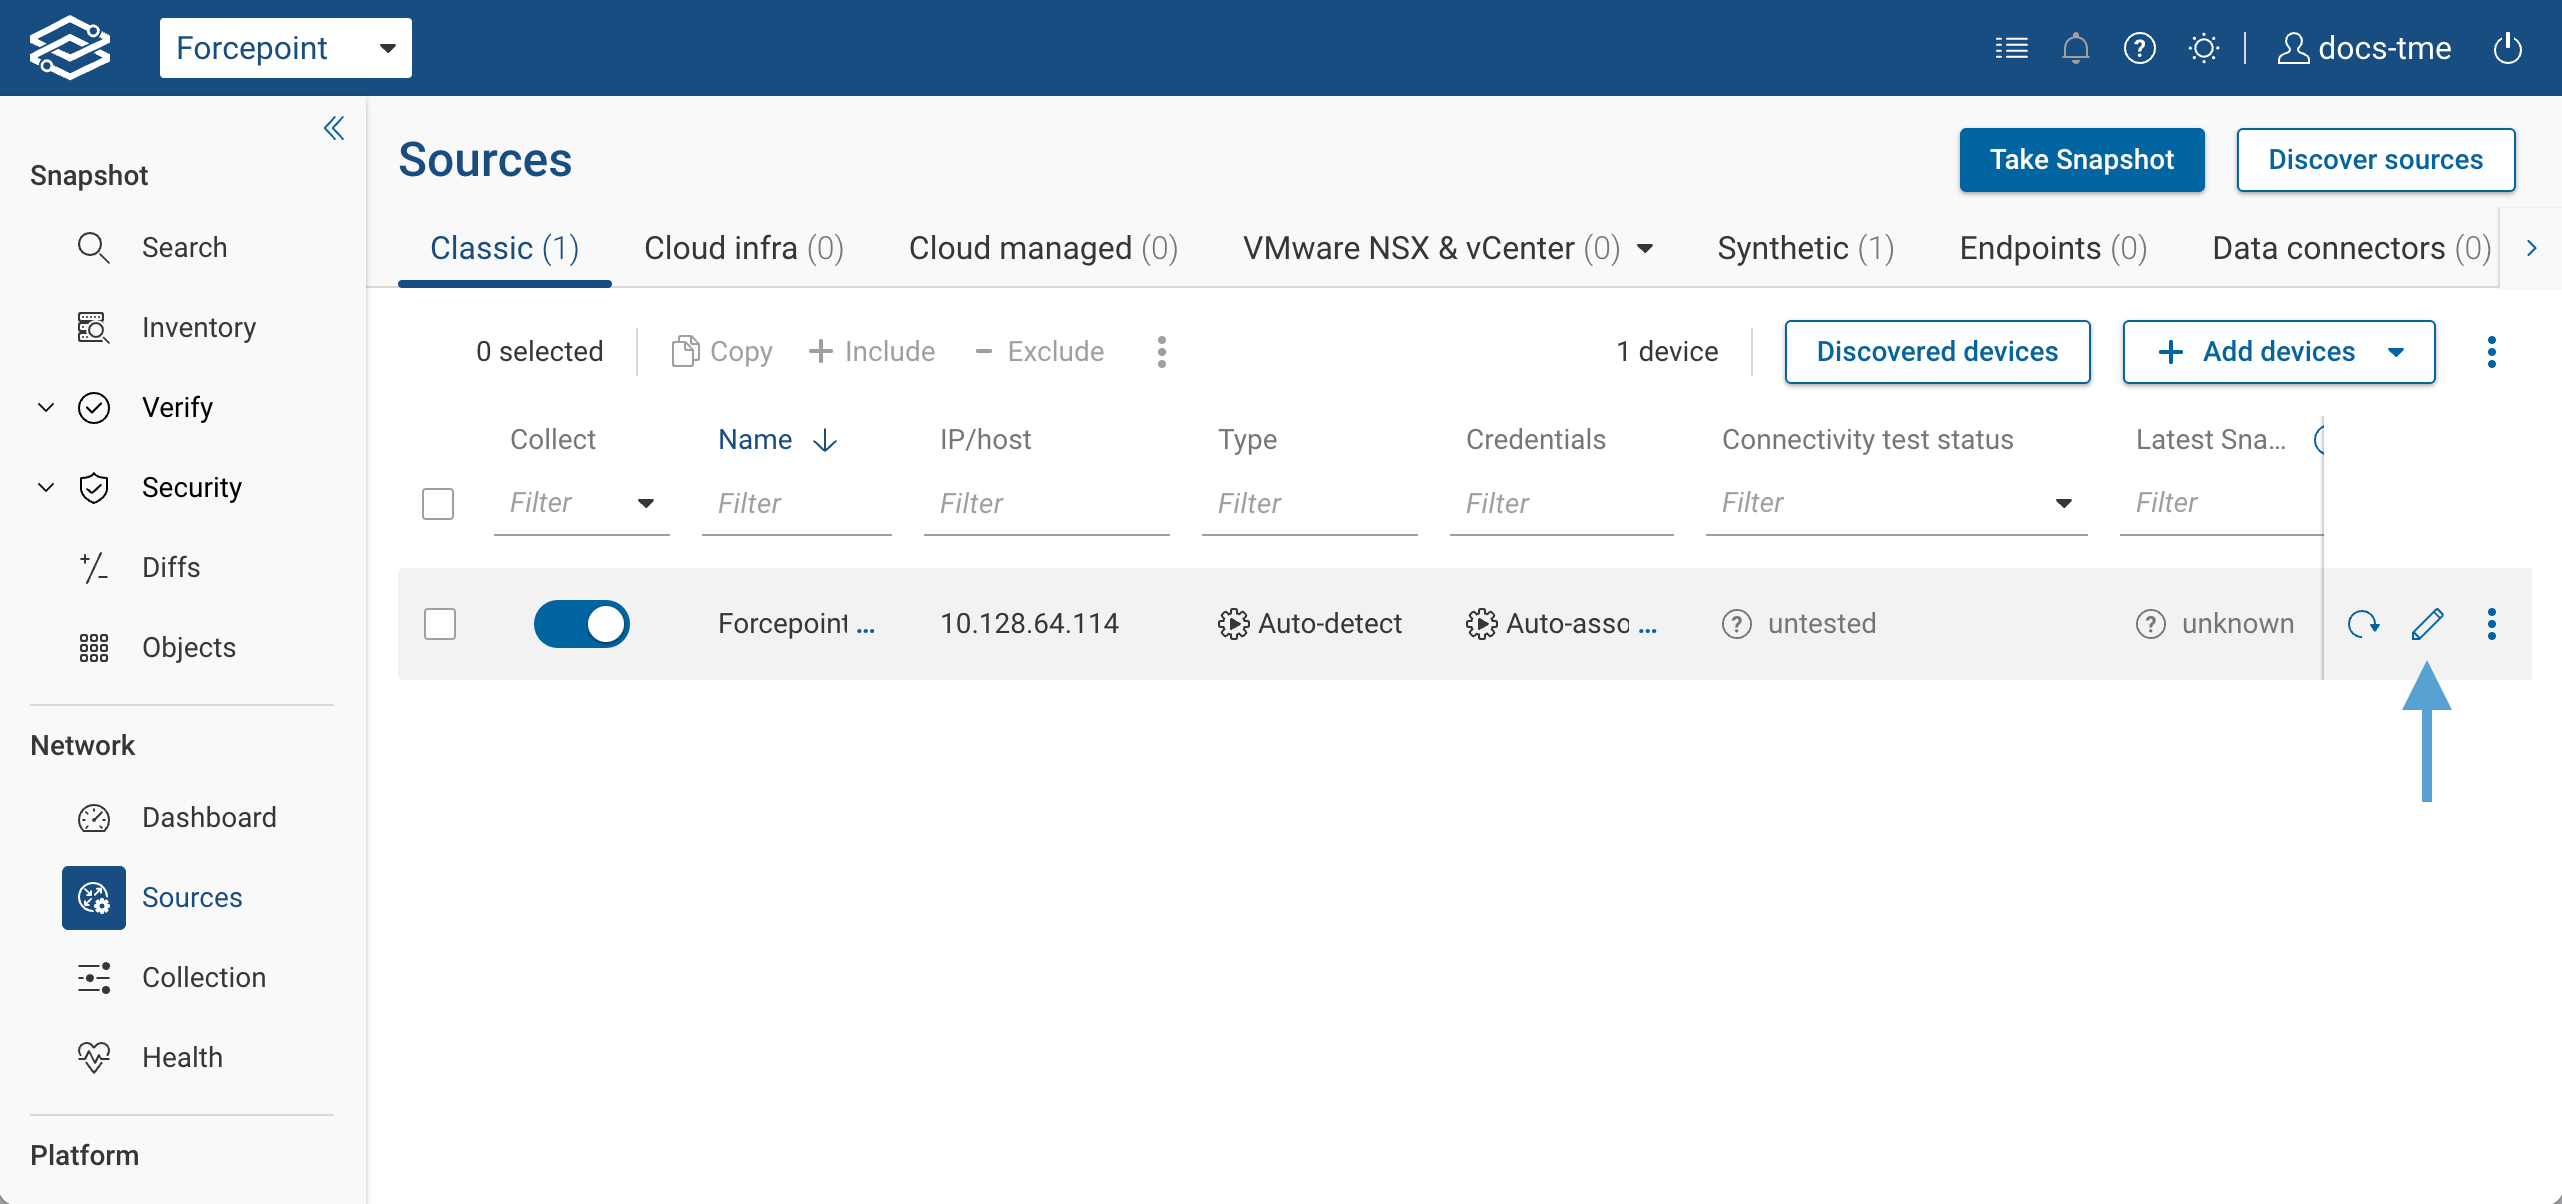The width and height of the screenshot is (2562, 1204).
Task: Check the Forcepoint device row checkbox
Action: click(440, 624)
